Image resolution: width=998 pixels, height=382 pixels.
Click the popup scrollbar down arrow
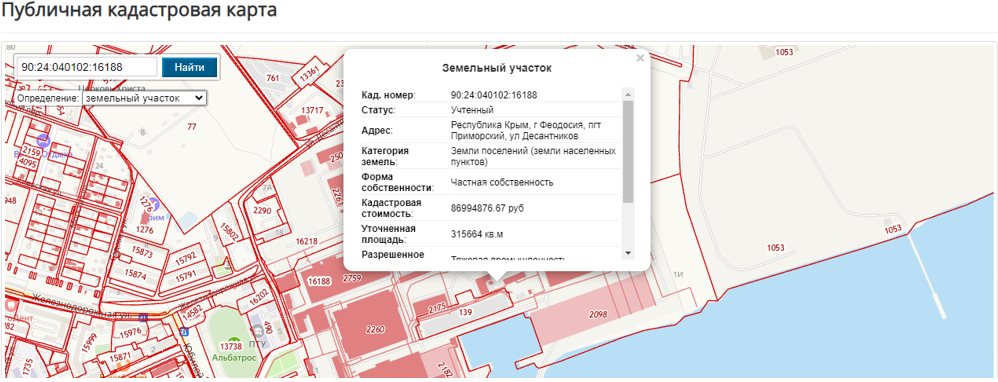coord(629,253)
